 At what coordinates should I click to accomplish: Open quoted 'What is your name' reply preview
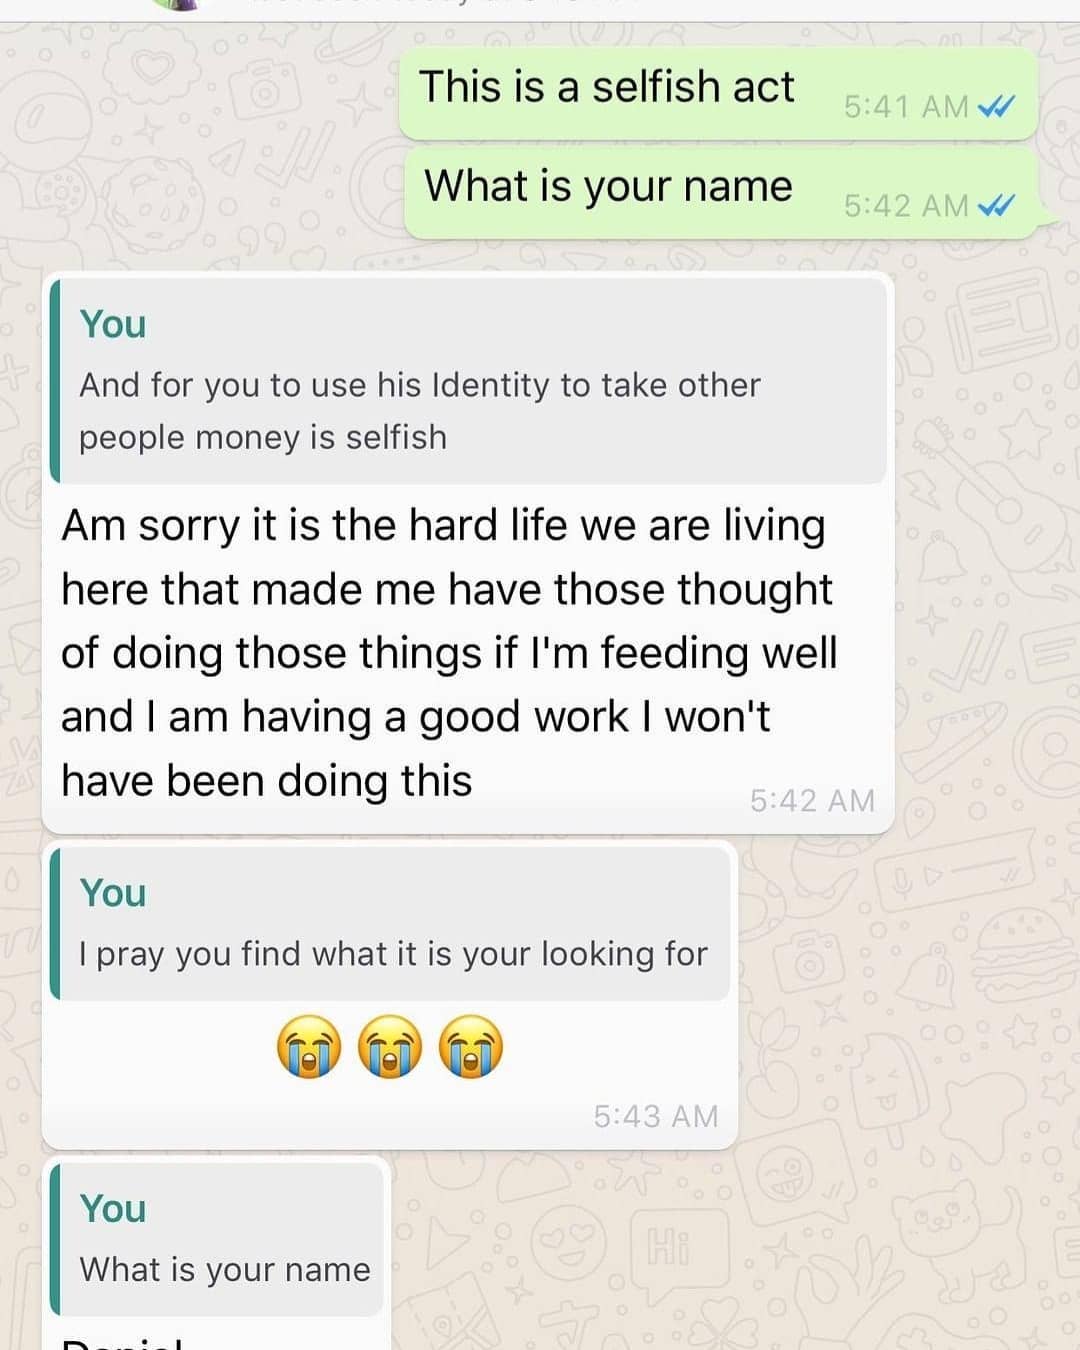pos(217,1239)
